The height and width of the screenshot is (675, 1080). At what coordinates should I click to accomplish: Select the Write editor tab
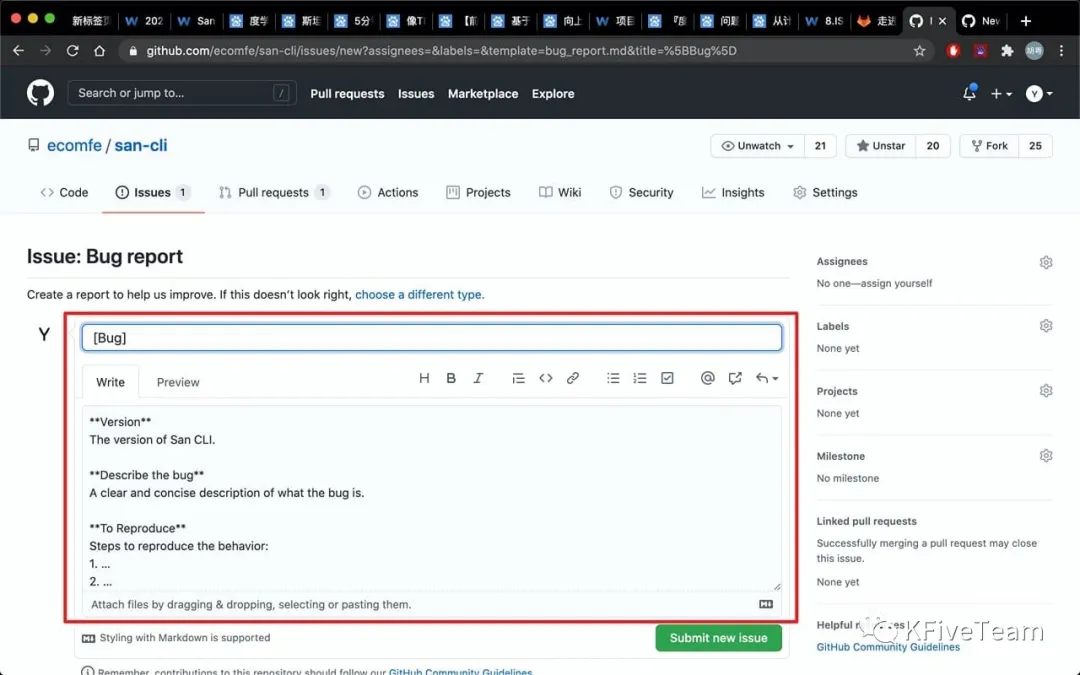point(110,382)
